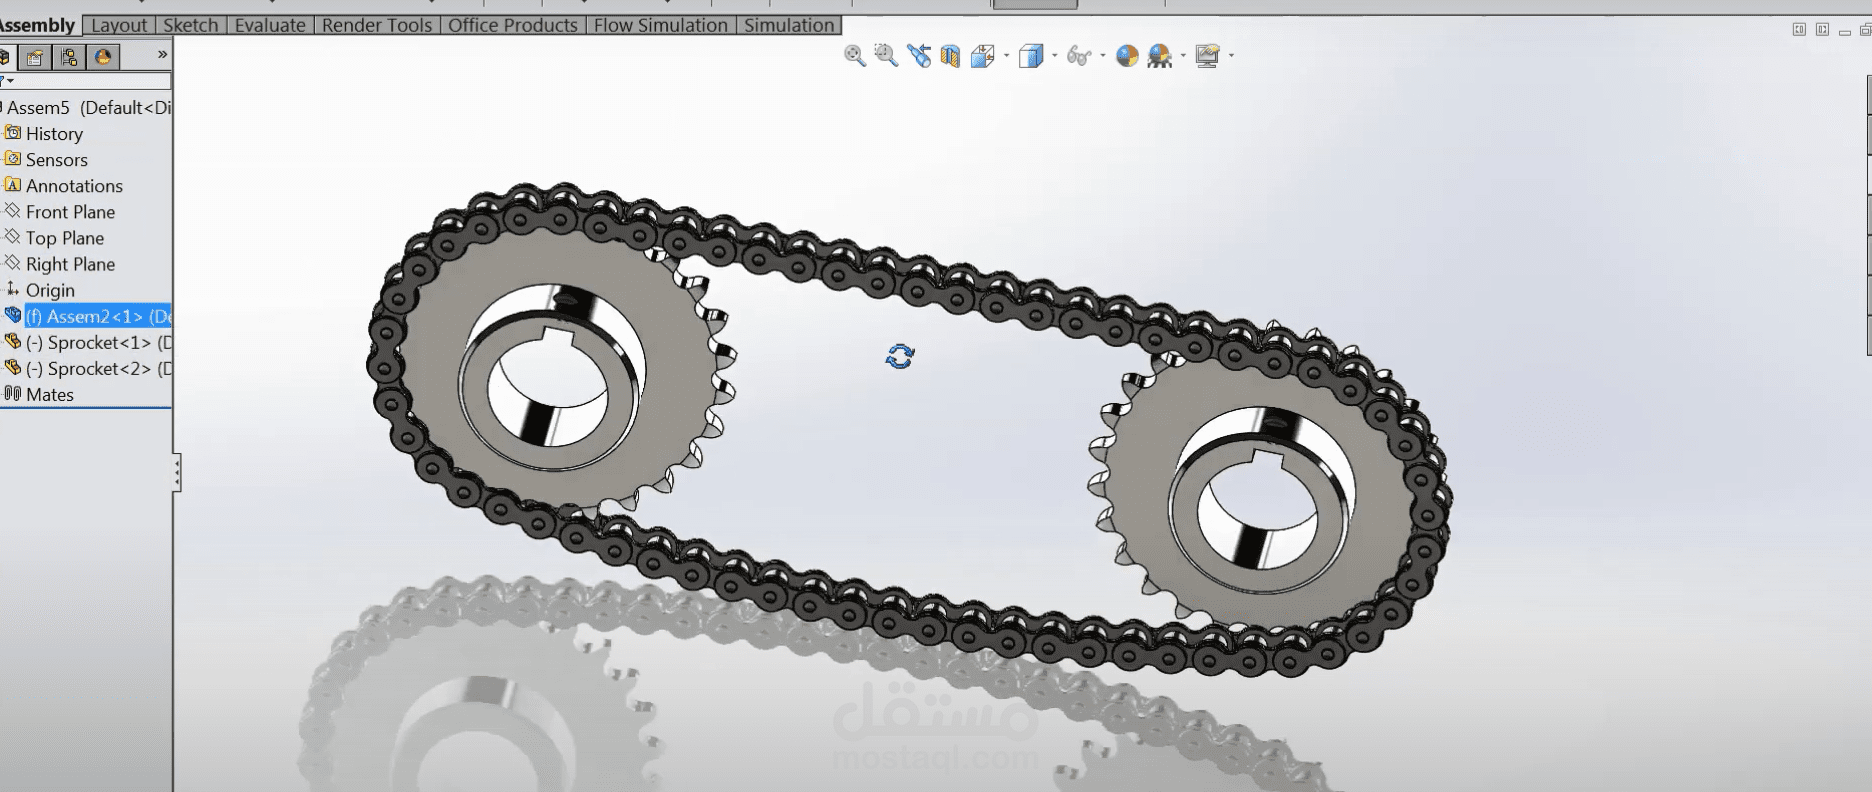Select History in the feature tree
The width and height of the screenshot is (1872, 792).
54,134
